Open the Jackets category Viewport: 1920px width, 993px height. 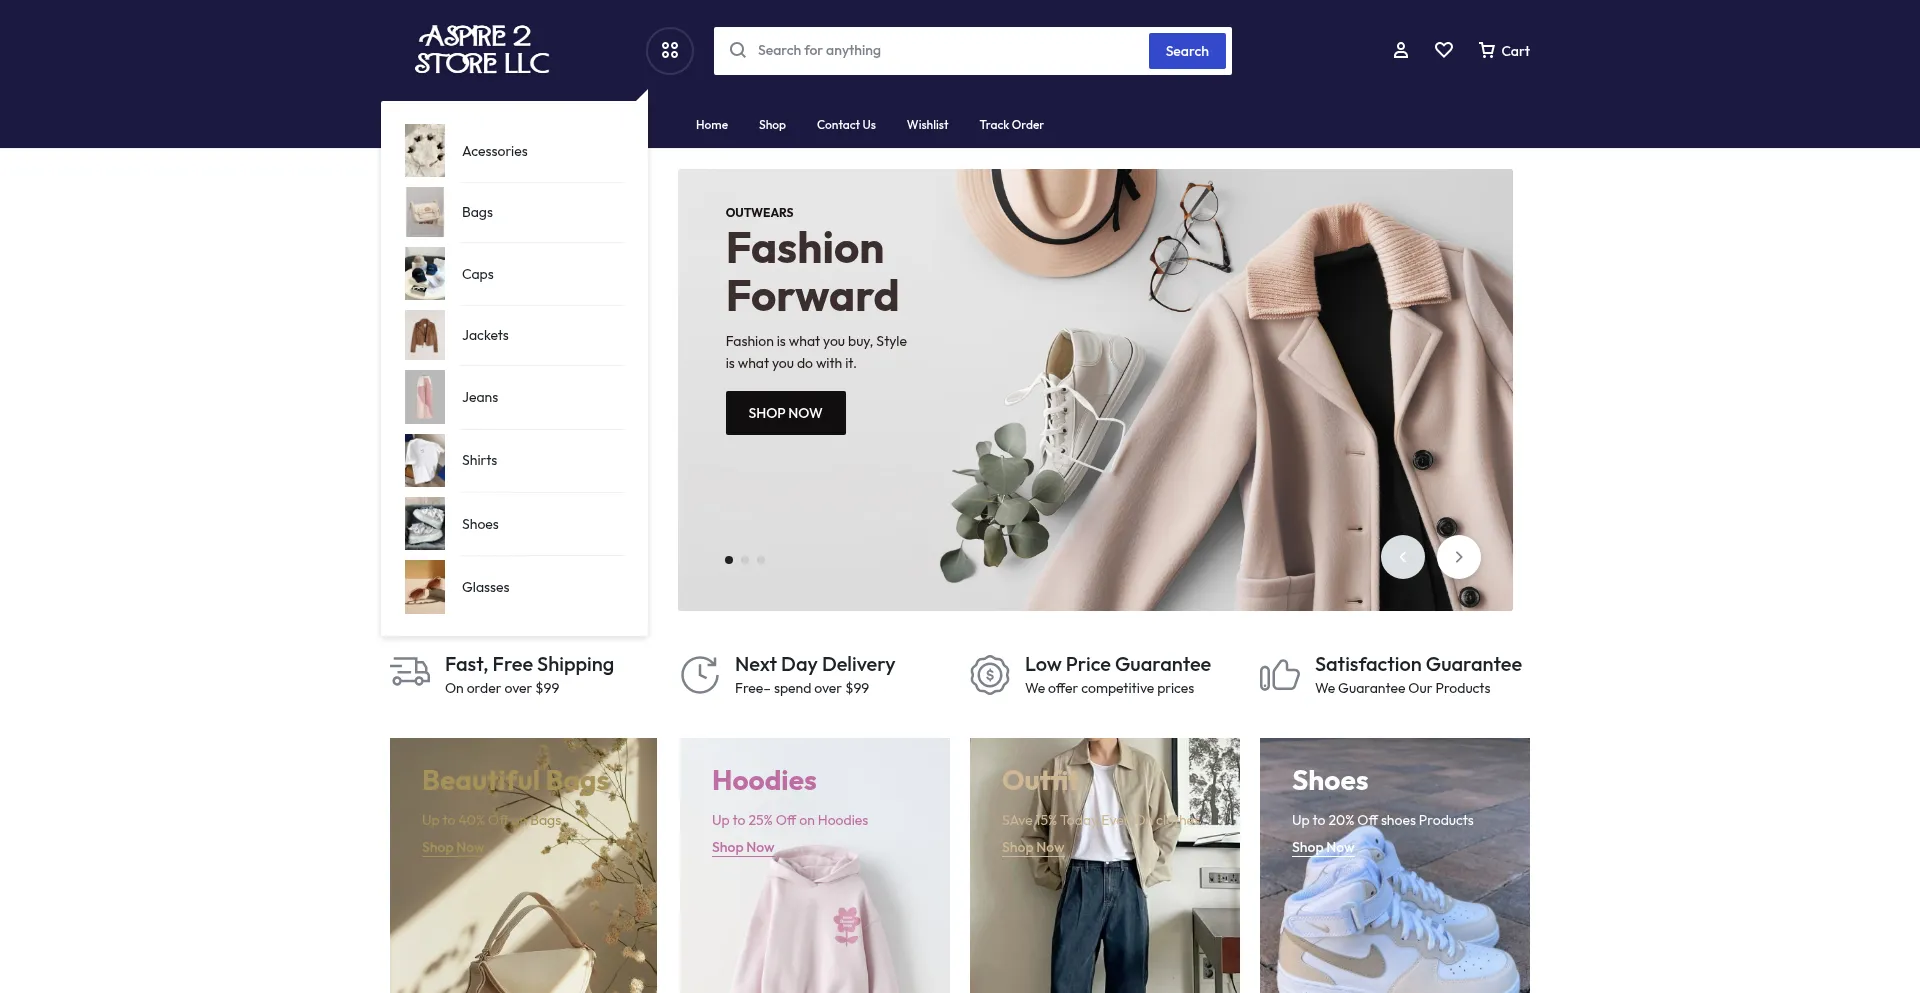485,336
